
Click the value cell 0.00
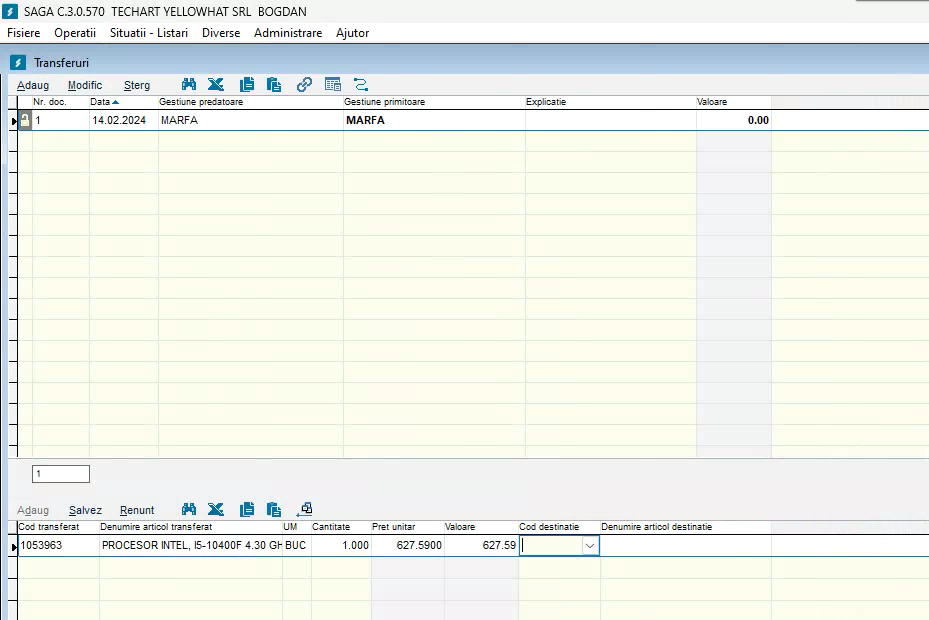coord(734,120)
